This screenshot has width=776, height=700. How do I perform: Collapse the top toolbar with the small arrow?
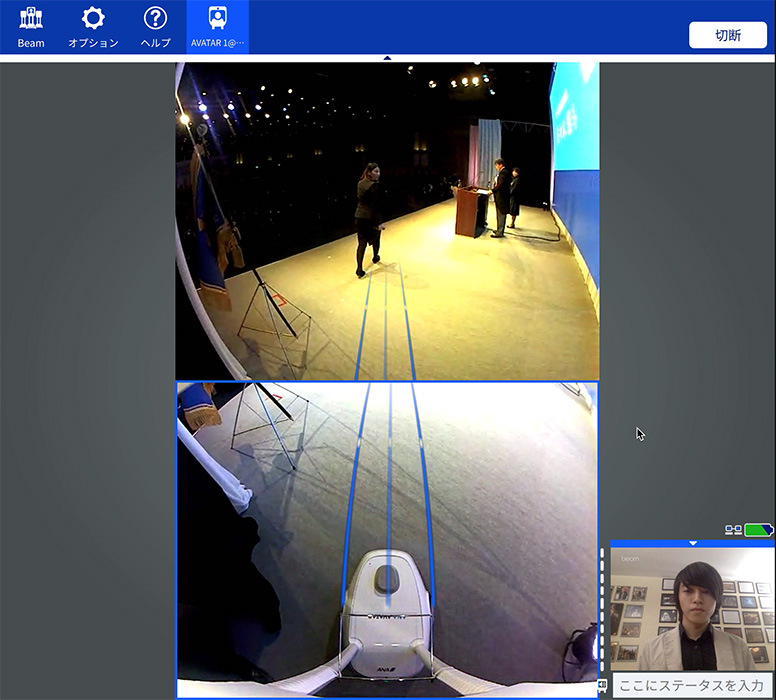[387, 58]
